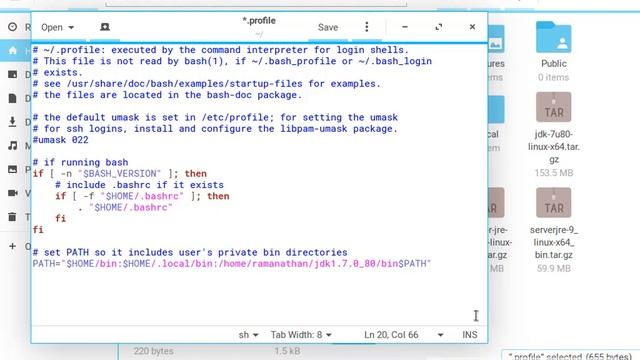Click the plus Other Locations icon in sidebar

click(13, 246)
